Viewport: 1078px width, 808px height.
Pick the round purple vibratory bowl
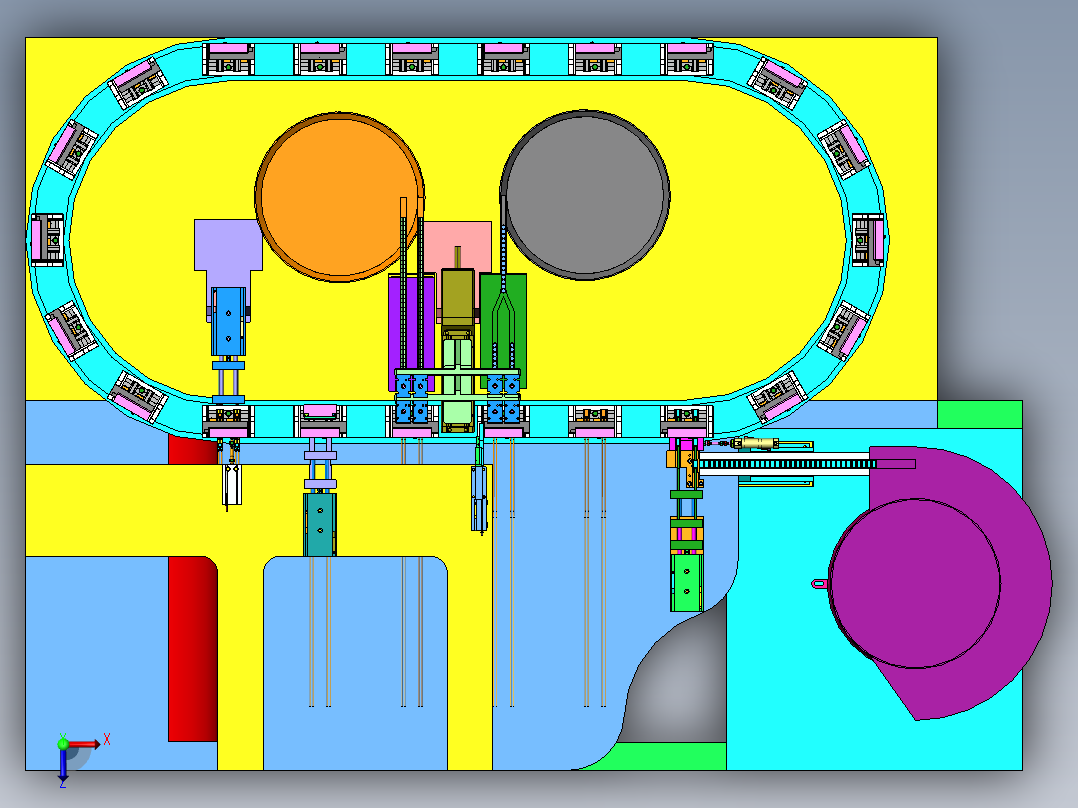914,583
